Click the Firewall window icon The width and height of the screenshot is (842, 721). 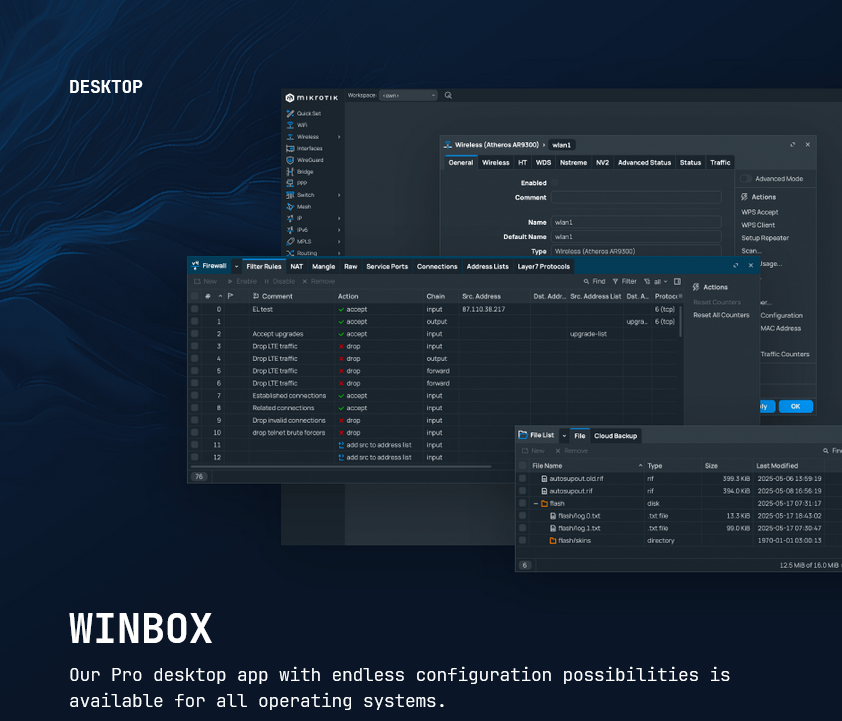[x=195, y=266]
